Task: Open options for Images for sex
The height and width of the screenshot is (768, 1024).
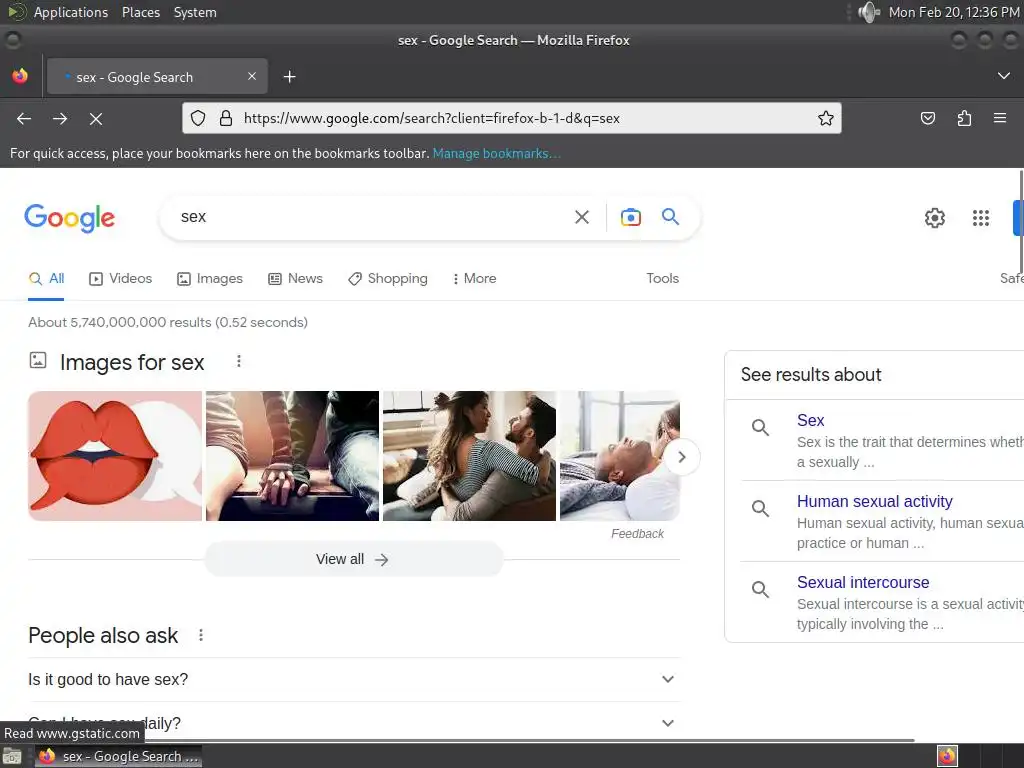Action: (x=239, y=361)
